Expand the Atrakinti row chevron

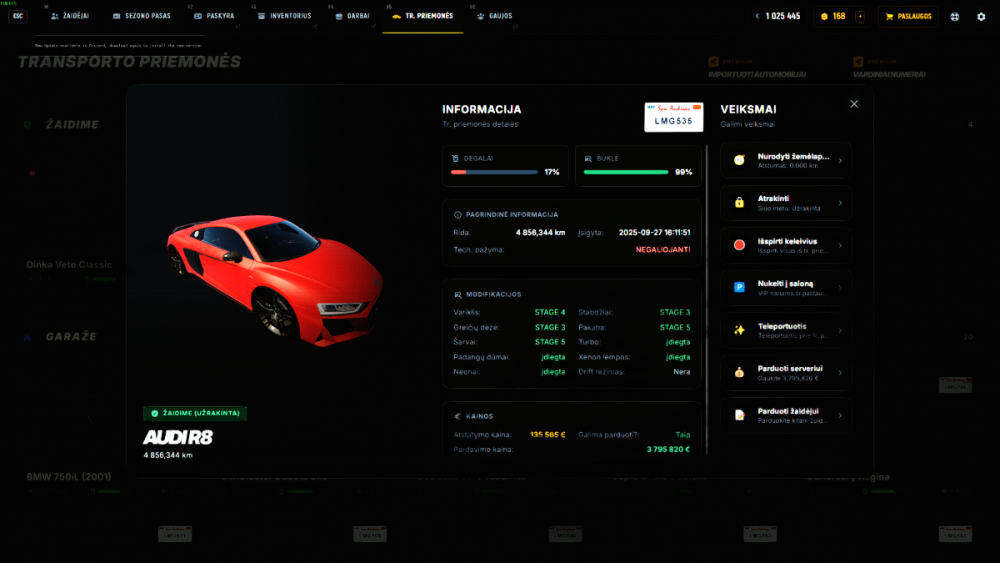pos(840,203)
